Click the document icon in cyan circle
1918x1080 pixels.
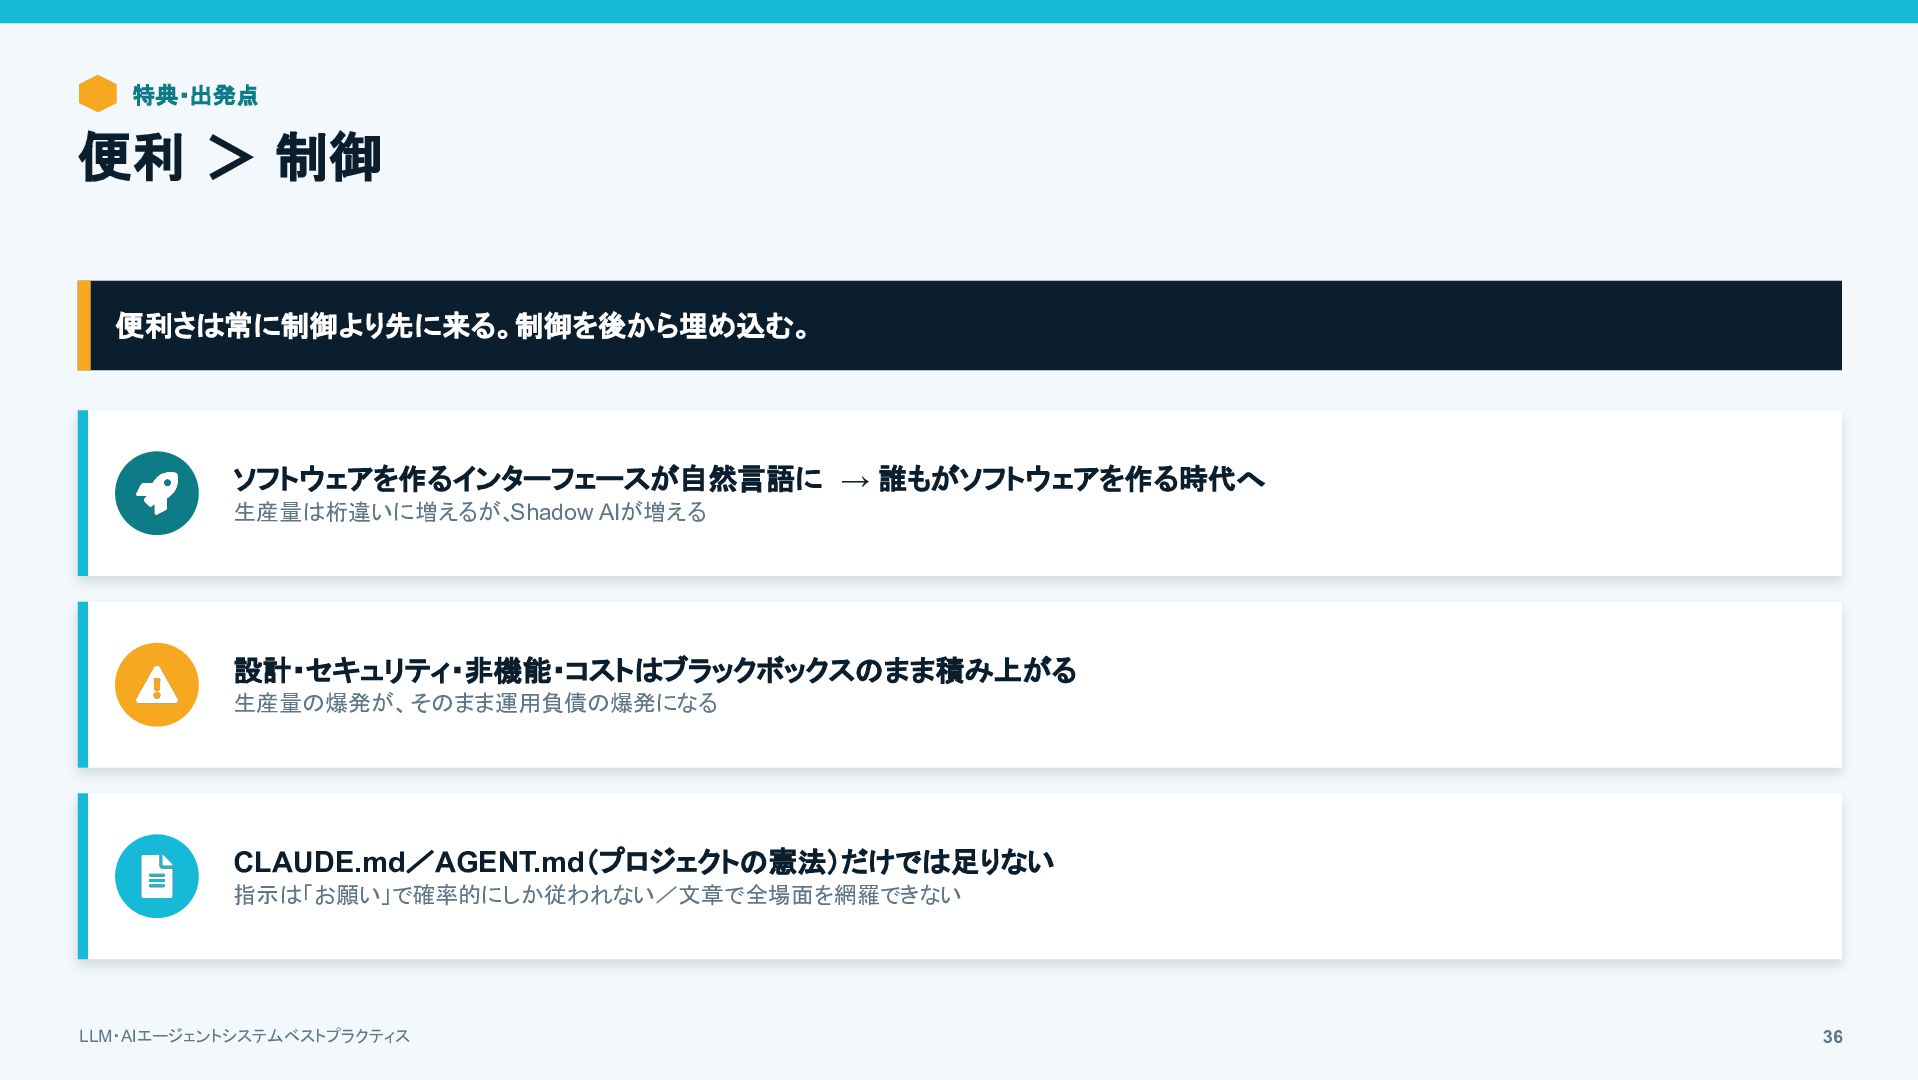pos(157,876)
